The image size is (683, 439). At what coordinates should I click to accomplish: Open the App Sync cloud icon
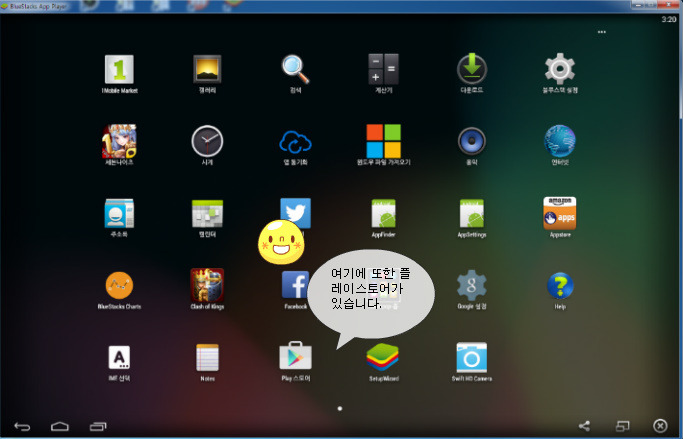(x=295, y=142)
